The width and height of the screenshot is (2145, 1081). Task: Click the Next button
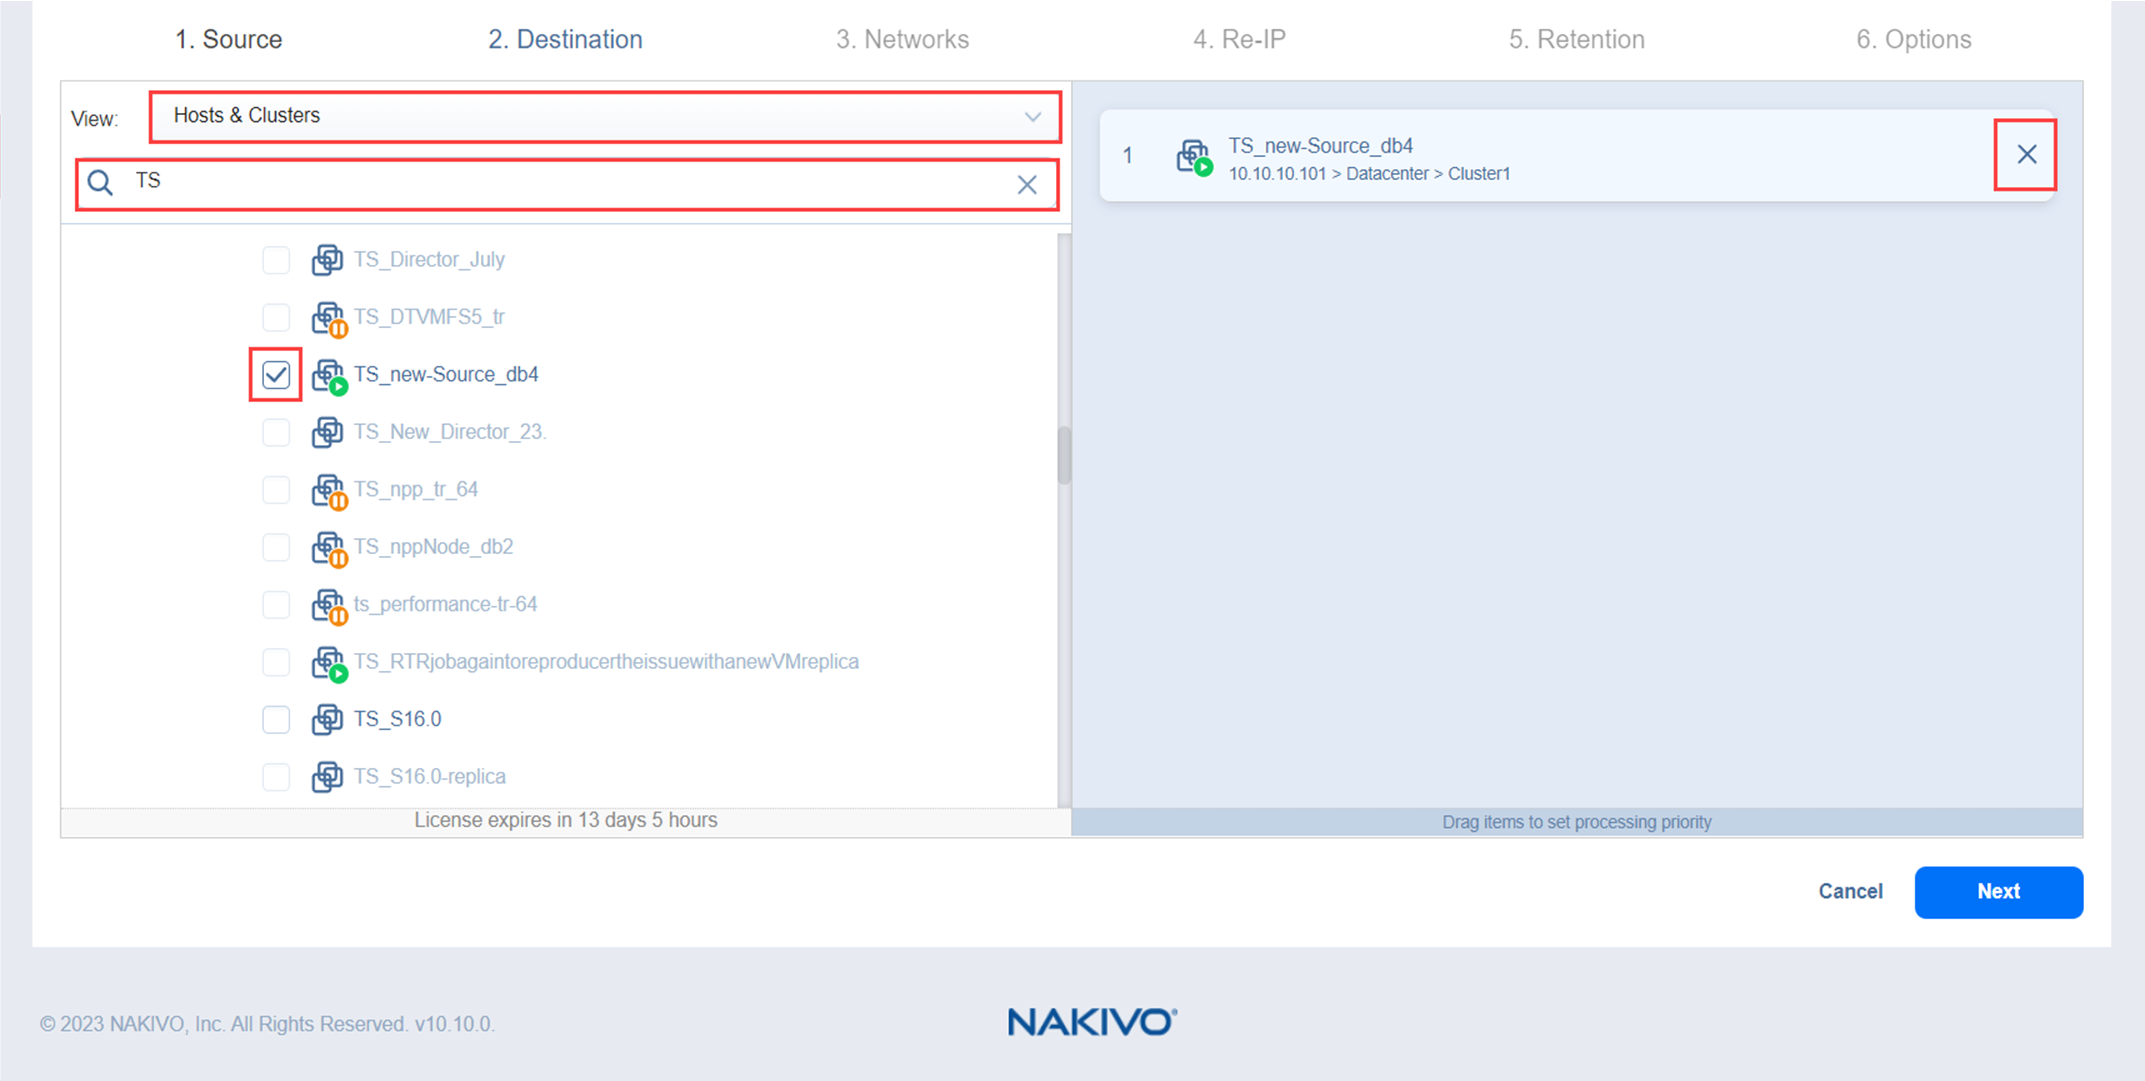point(1997,891)
